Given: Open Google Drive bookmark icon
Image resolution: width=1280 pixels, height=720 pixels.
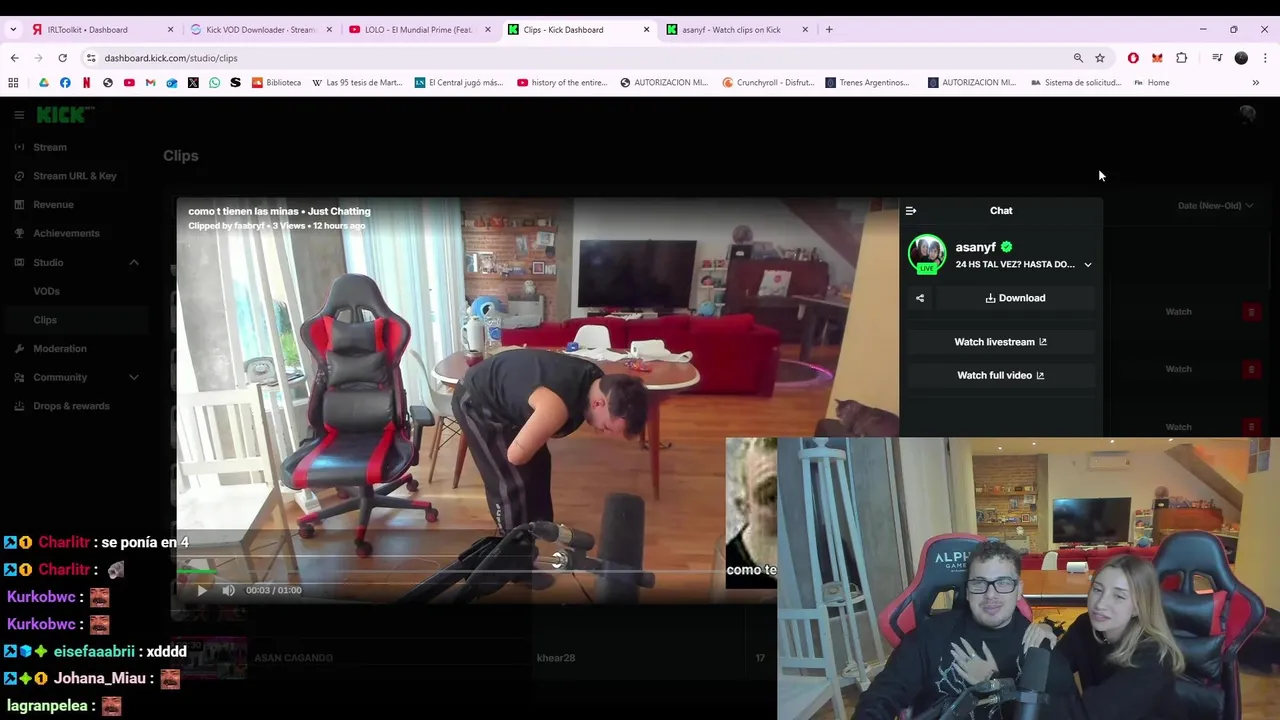Looking at the screenshot, I should [44, 83].
